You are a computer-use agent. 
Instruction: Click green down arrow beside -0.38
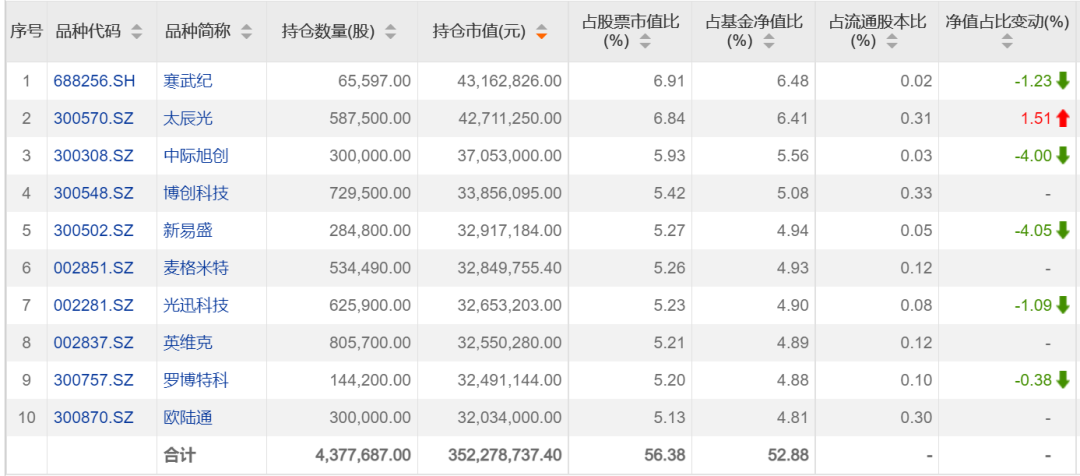pyautogui.click(x=1063, y=380)
